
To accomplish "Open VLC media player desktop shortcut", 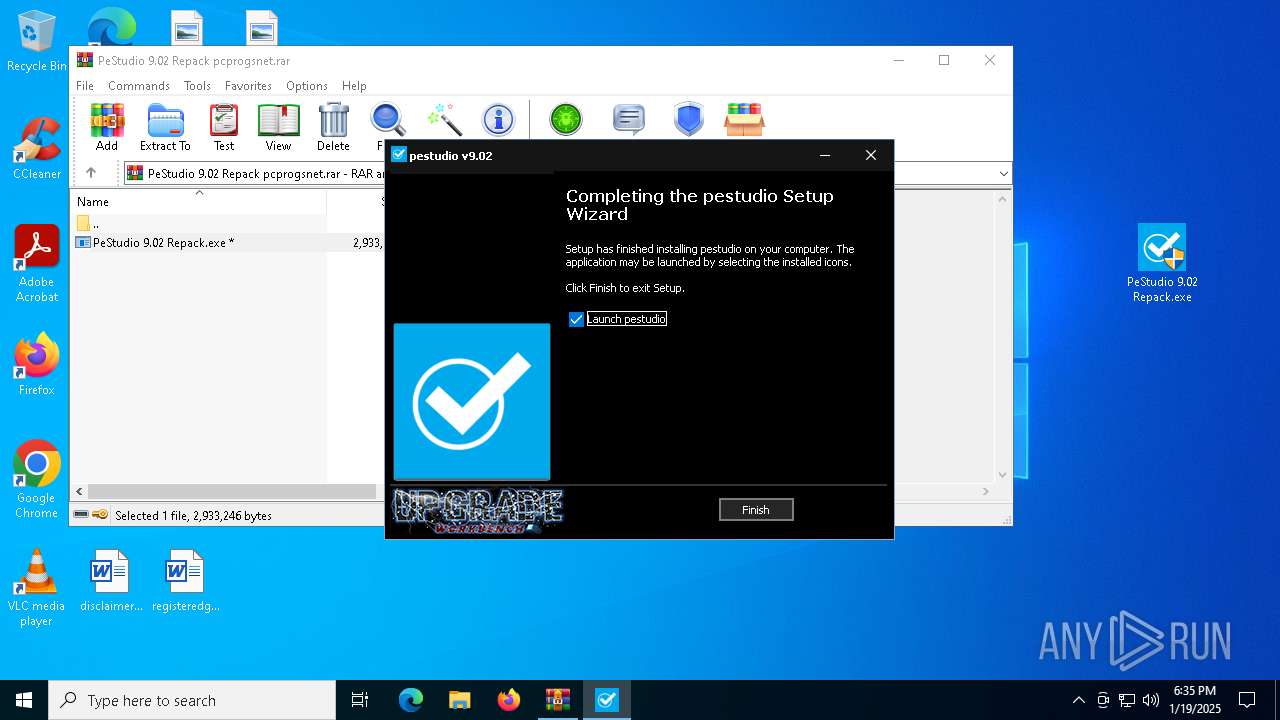I will 37,588.
